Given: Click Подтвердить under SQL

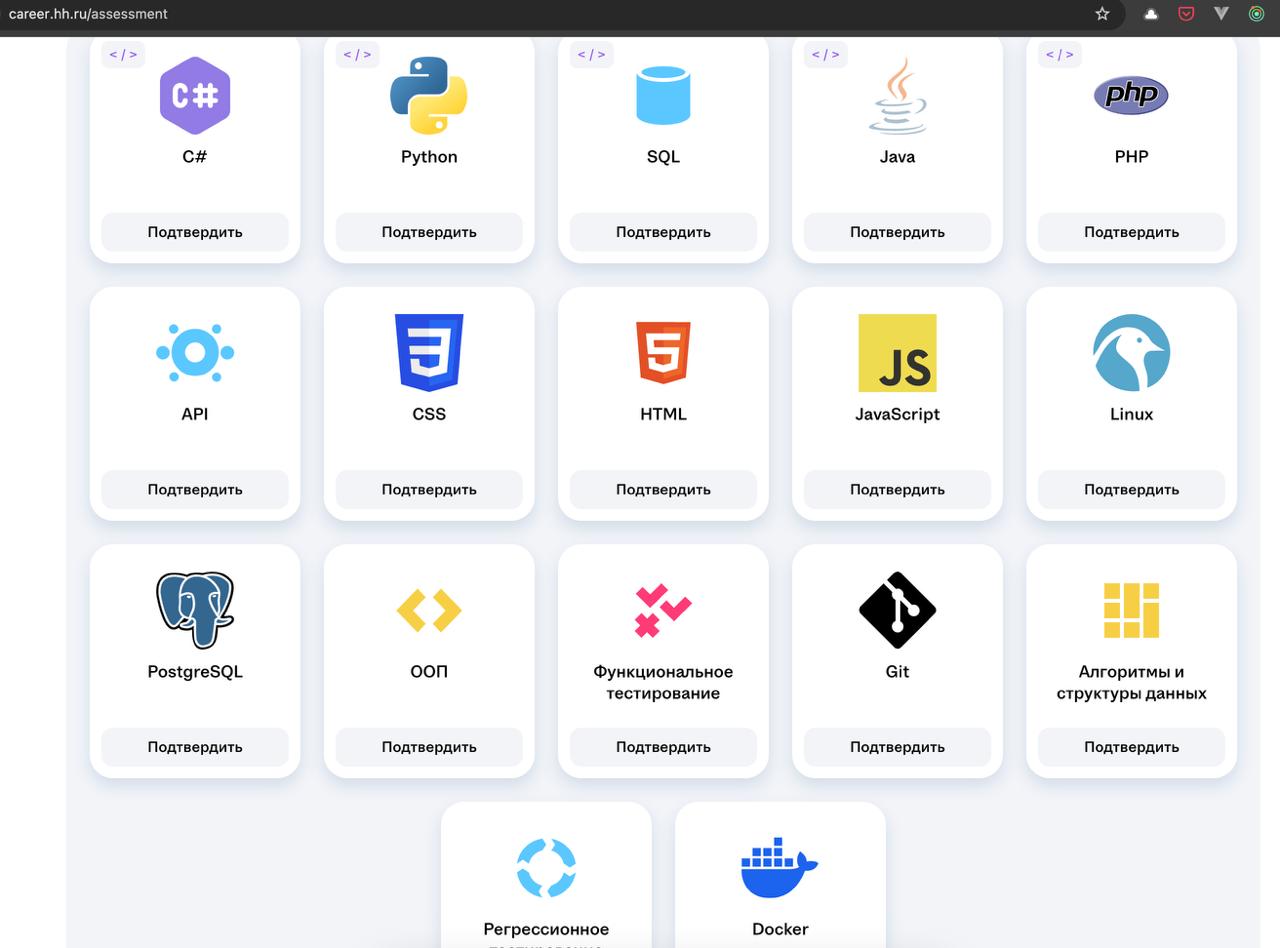Looking at the screenshot, I should point(663,232).
